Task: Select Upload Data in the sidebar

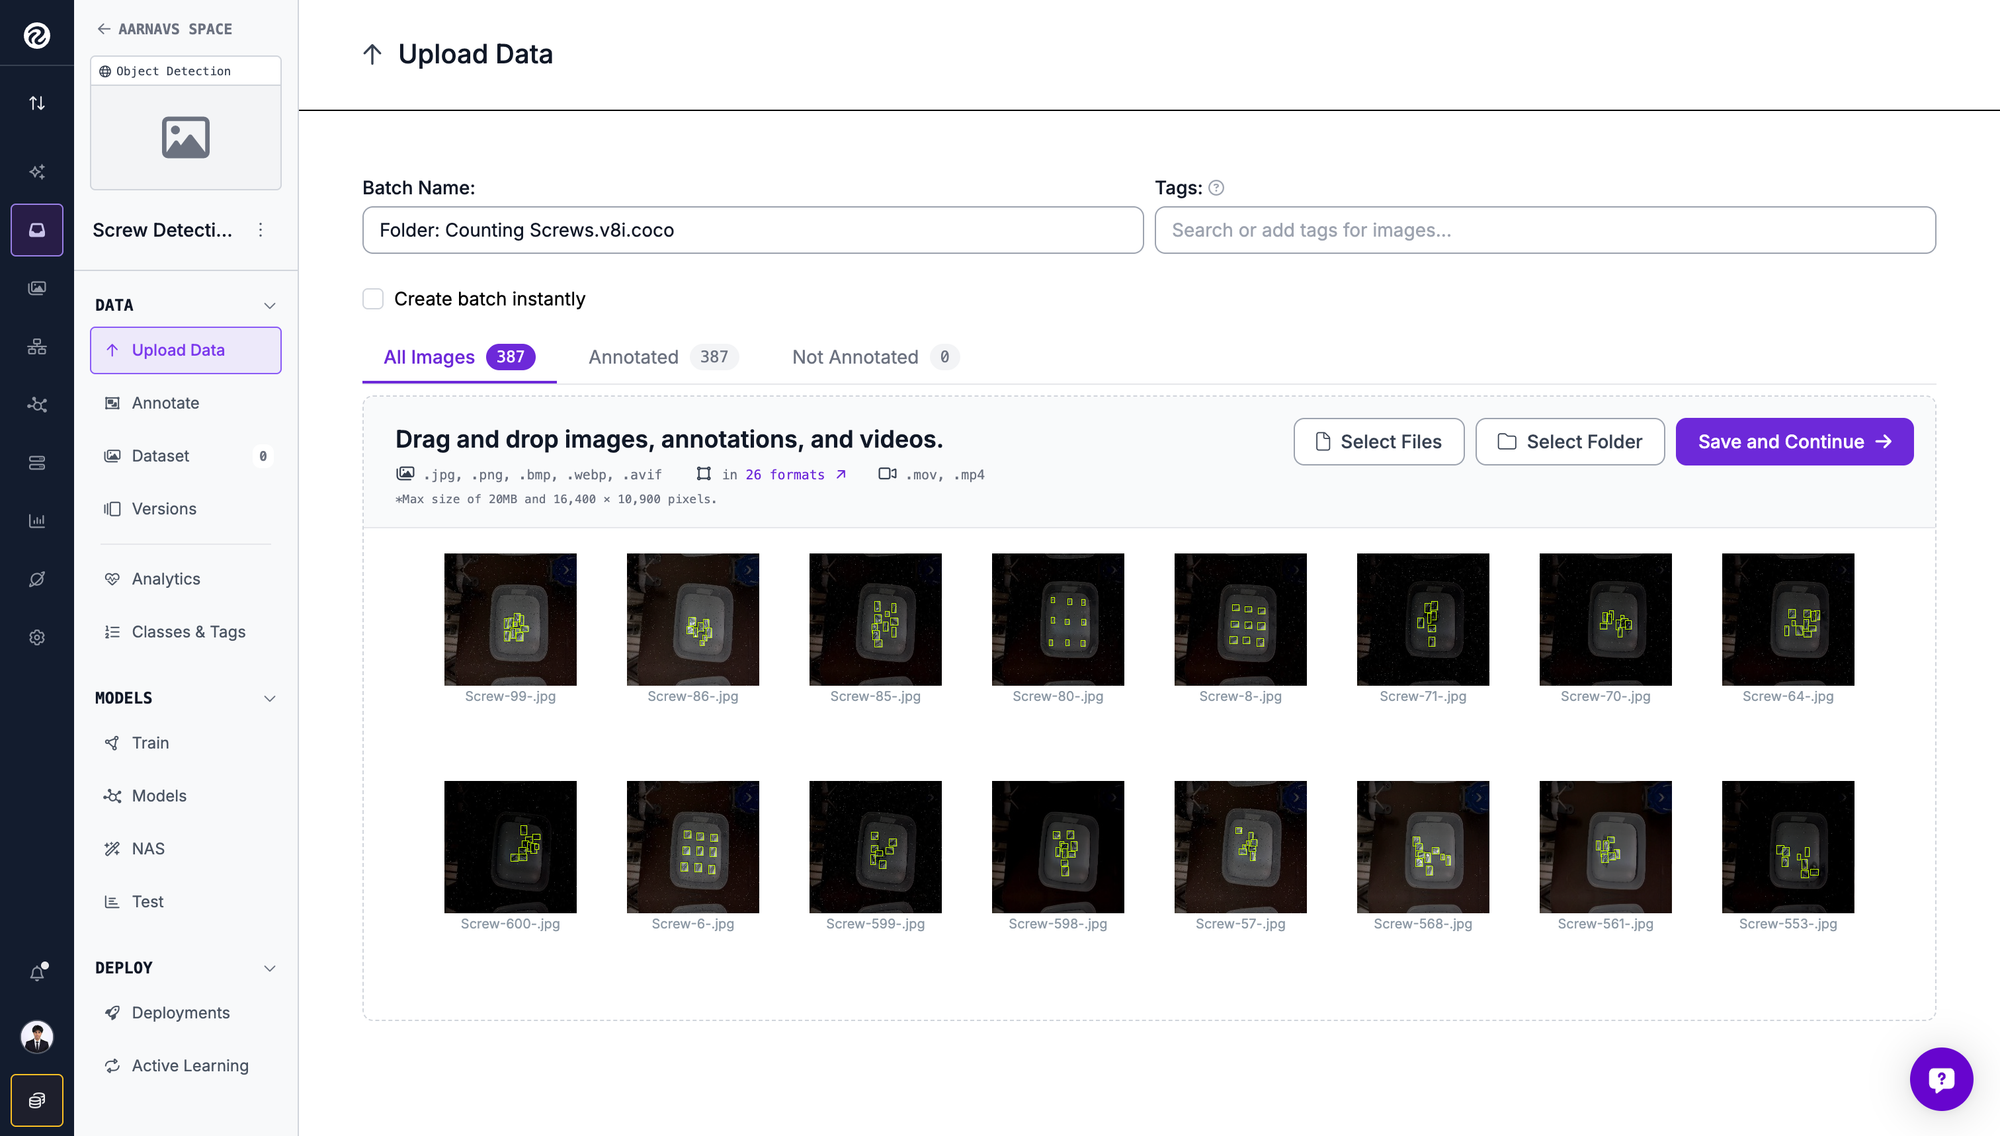Action: pyautogui.click(x=186, y=351)
